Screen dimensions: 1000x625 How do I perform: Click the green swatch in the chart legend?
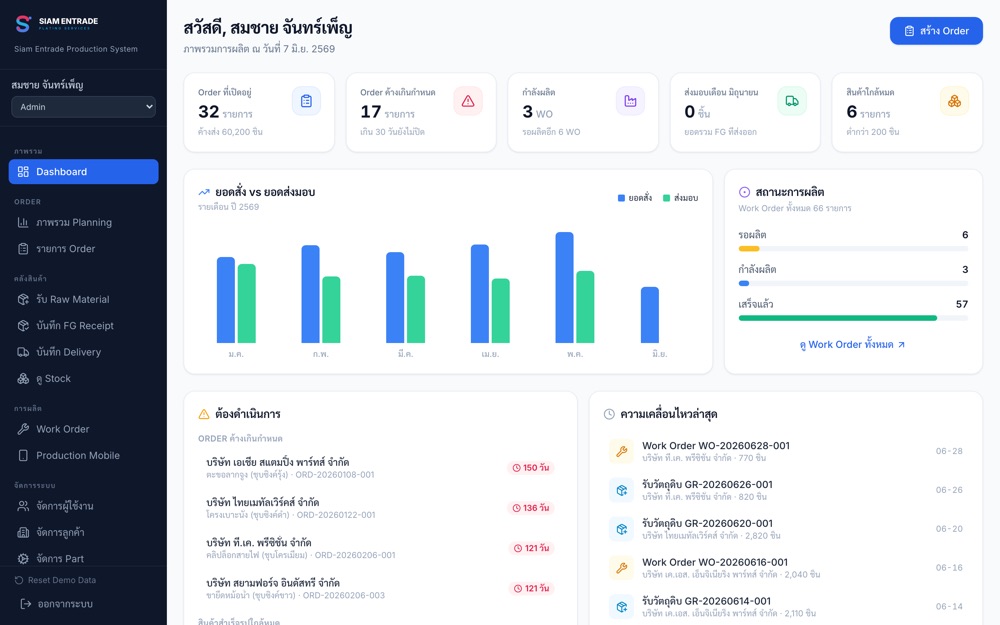point(666,198)
